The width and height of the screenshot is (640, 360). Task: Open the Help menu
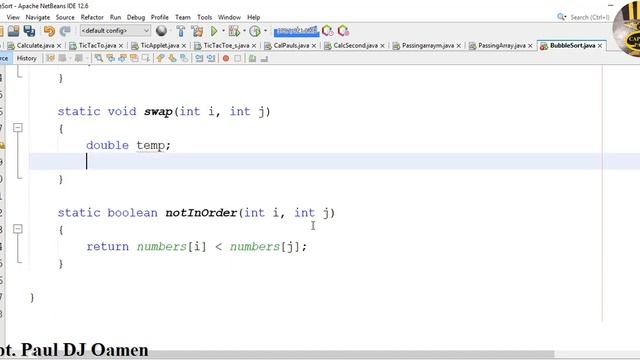253,17
